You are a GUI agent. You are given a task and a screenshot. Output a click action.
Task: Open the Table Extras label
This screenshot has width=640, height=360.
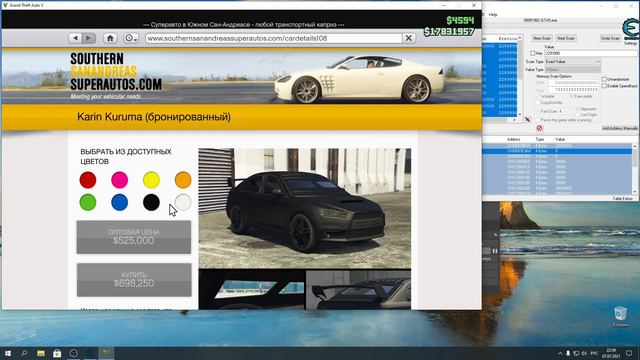click(x=622, y=198)
